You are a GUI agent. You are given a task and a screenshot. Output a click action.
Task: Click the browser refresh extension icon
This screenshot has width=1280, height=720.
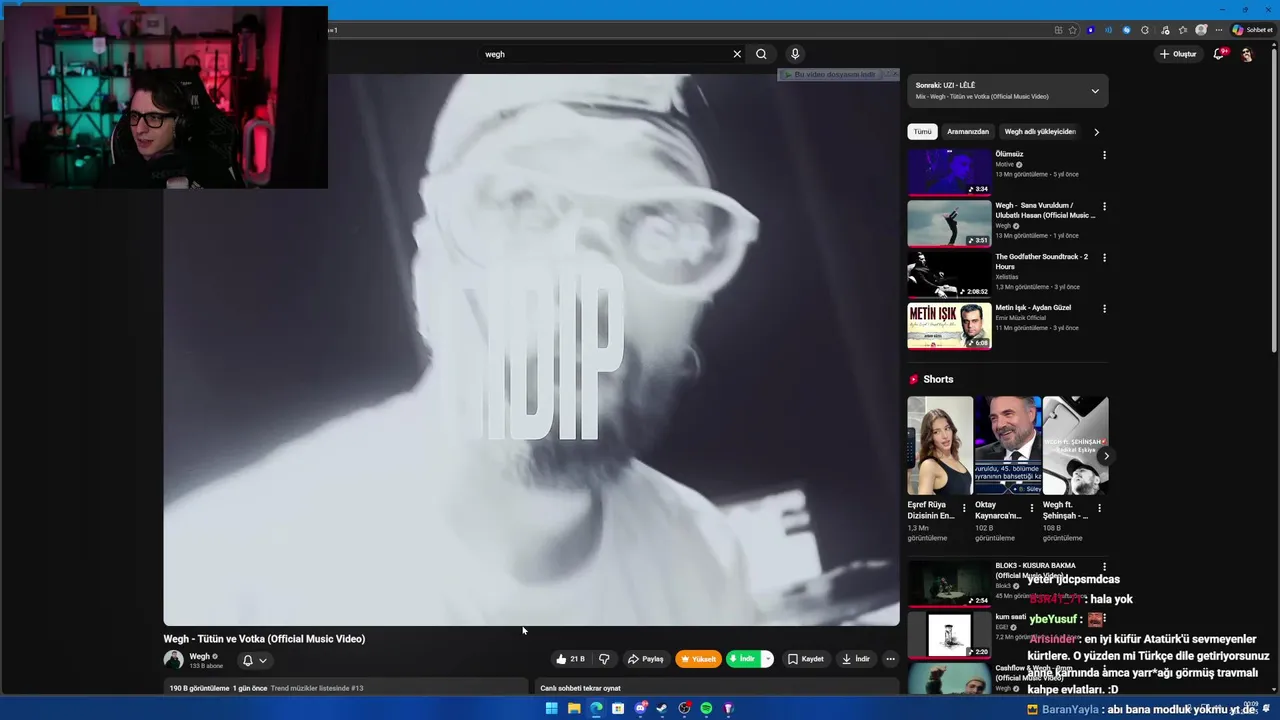[1145, 30]
